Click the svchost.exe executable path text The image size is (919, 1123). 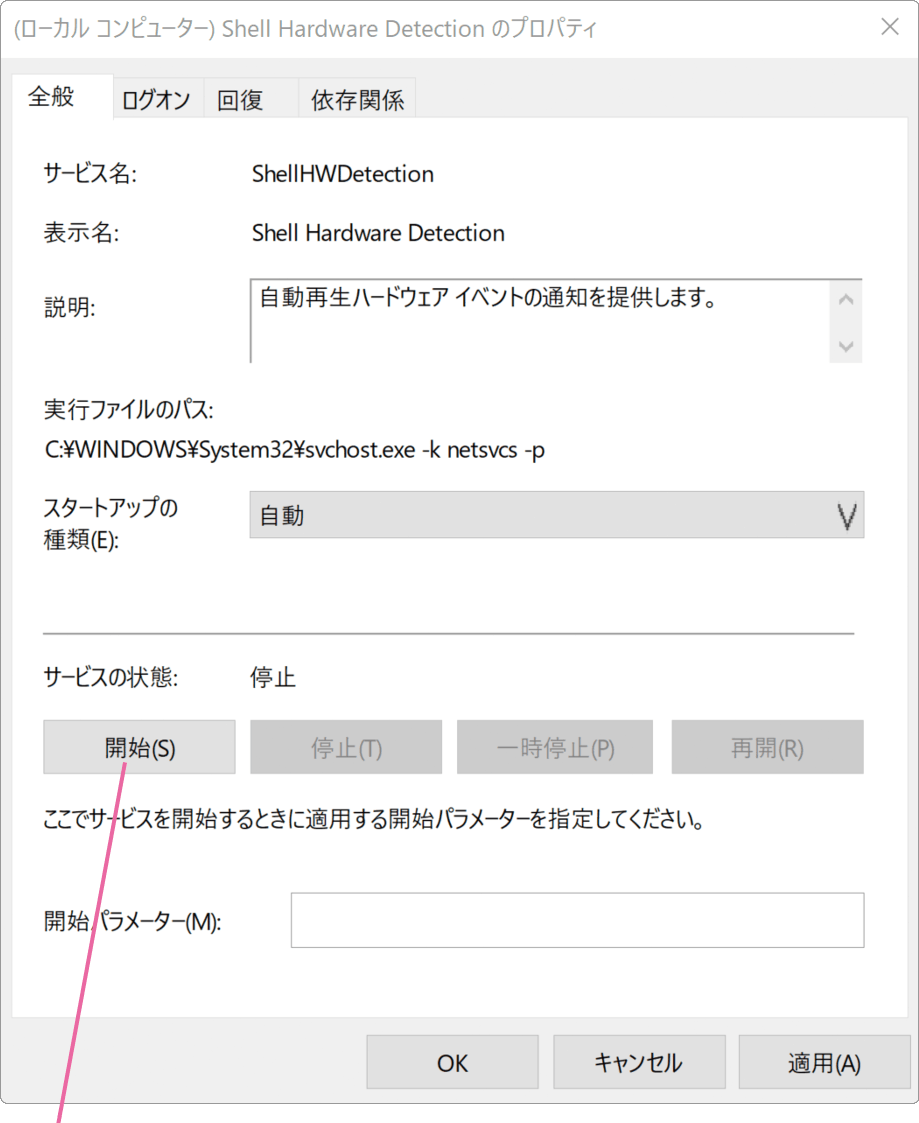click(x=294, y=450)
